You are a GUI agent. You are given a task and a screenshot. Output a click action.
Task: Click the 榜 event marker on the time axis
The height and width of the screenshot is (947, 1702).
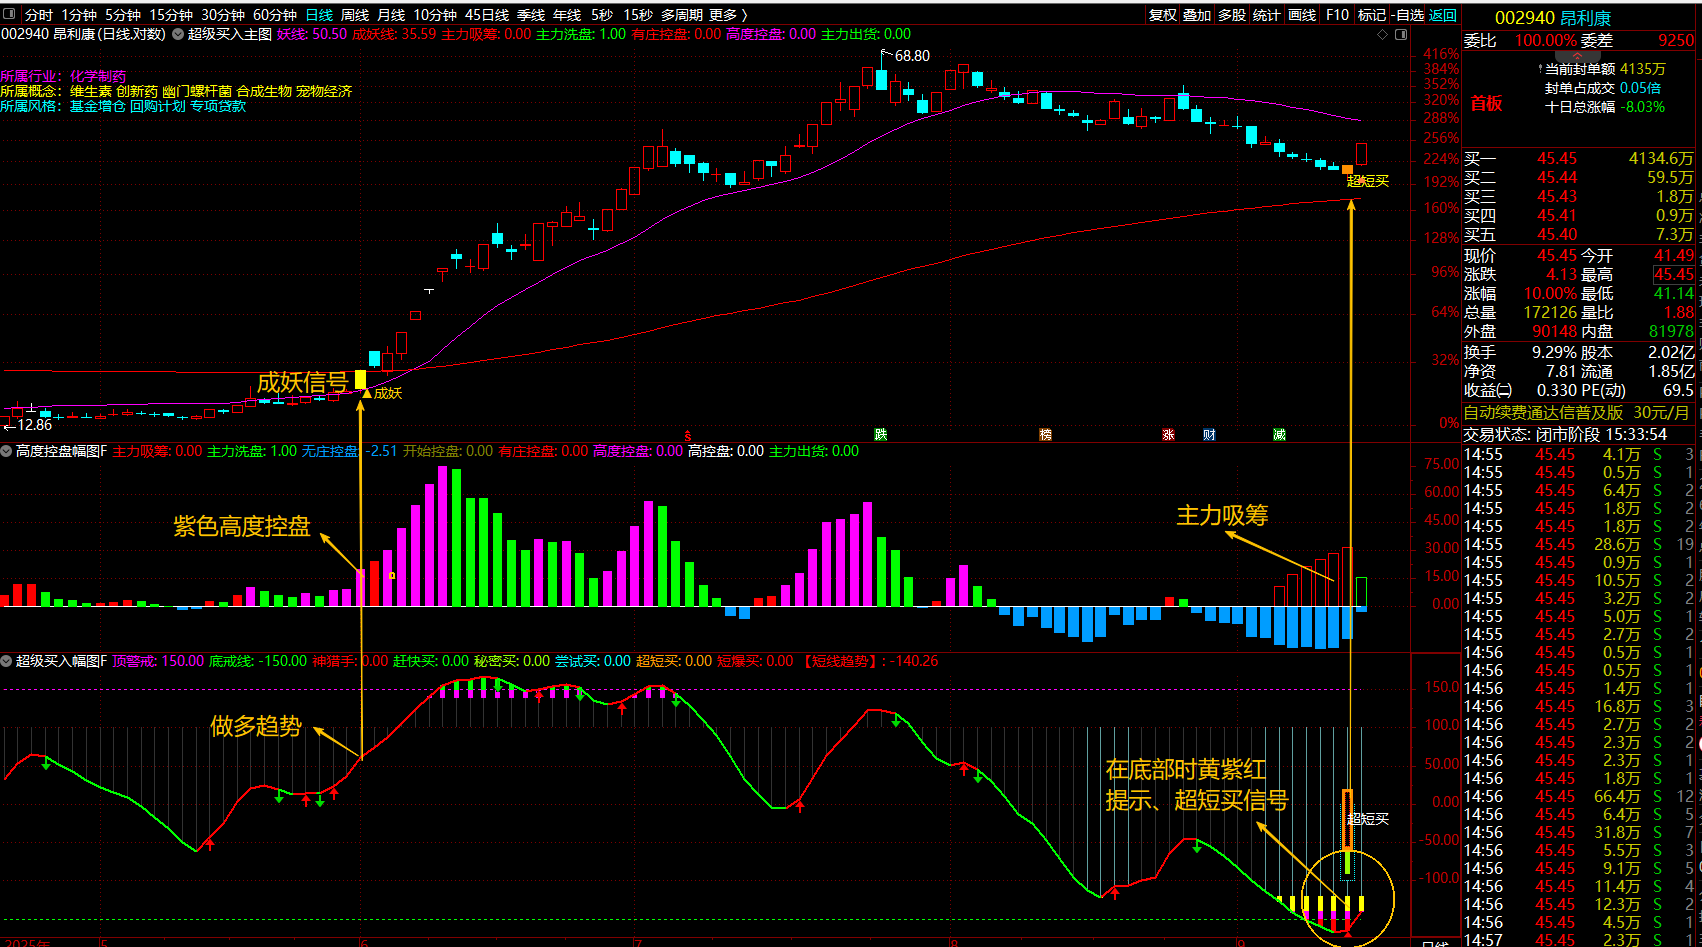(x=1045, y=434)
